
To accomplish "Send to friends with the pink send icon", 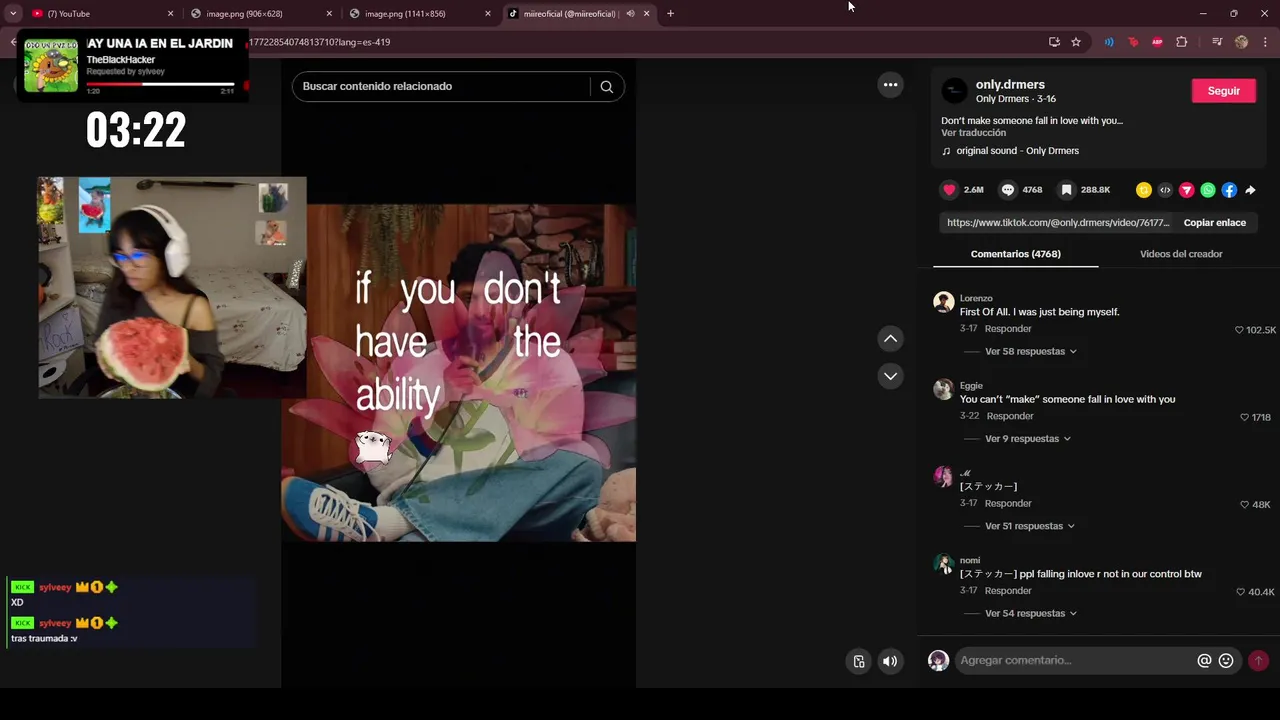I will coord(1187,190).
